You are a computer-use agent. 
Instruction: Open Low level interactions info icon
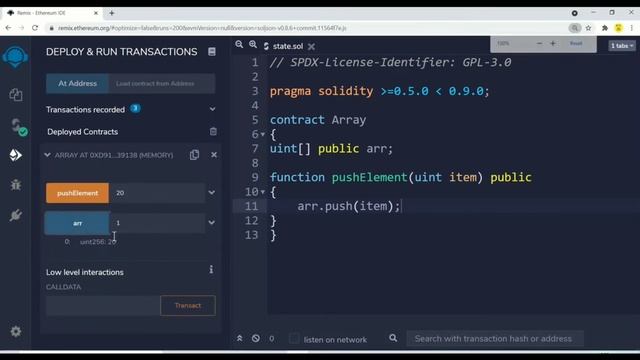click(211, 269)
